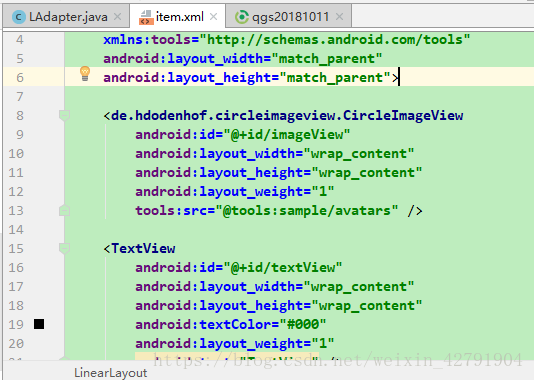Click LinearLayout in the breadcrumb bar
This screenshot has width=534, height=380.
click(x=111, y=373)
